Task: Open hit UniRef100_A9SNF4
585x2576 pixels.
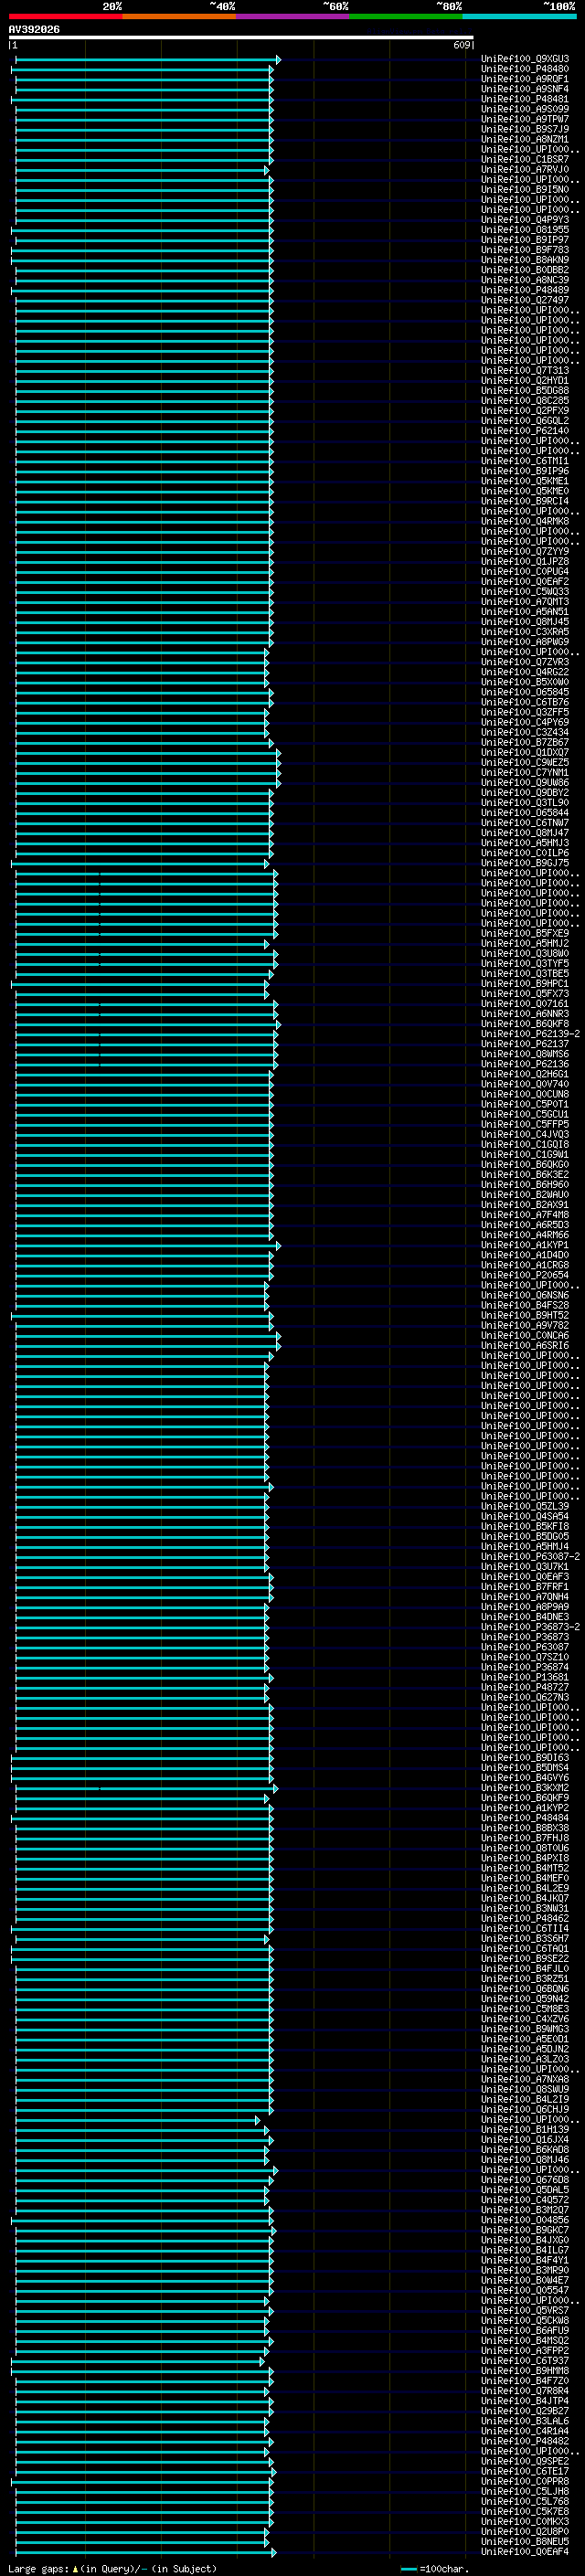Action: (x=525, y=90)
